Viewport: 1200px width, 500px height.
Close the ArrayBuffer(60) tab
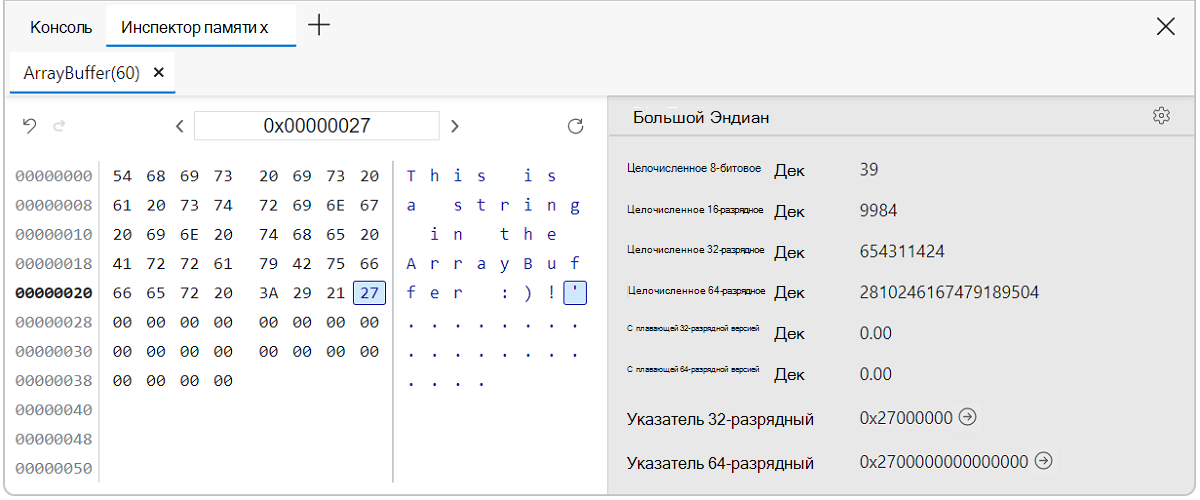click(x=159, y=73)
